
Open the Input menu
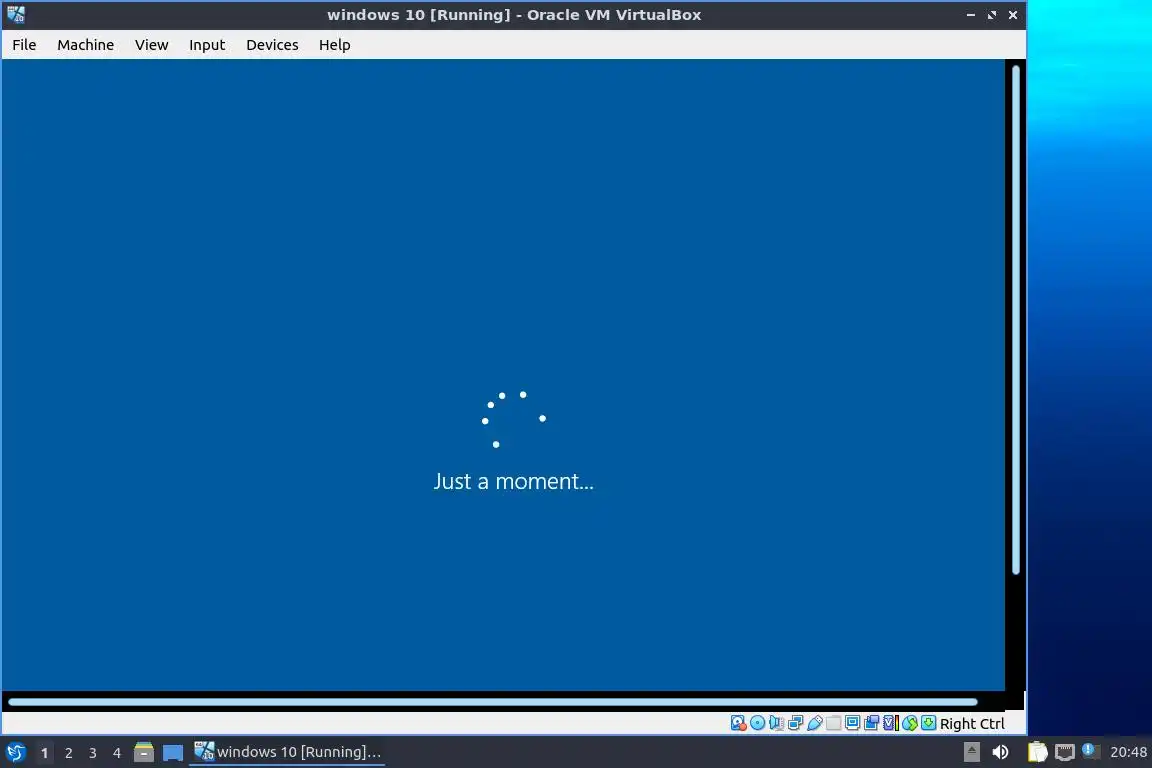coord(206,45)
